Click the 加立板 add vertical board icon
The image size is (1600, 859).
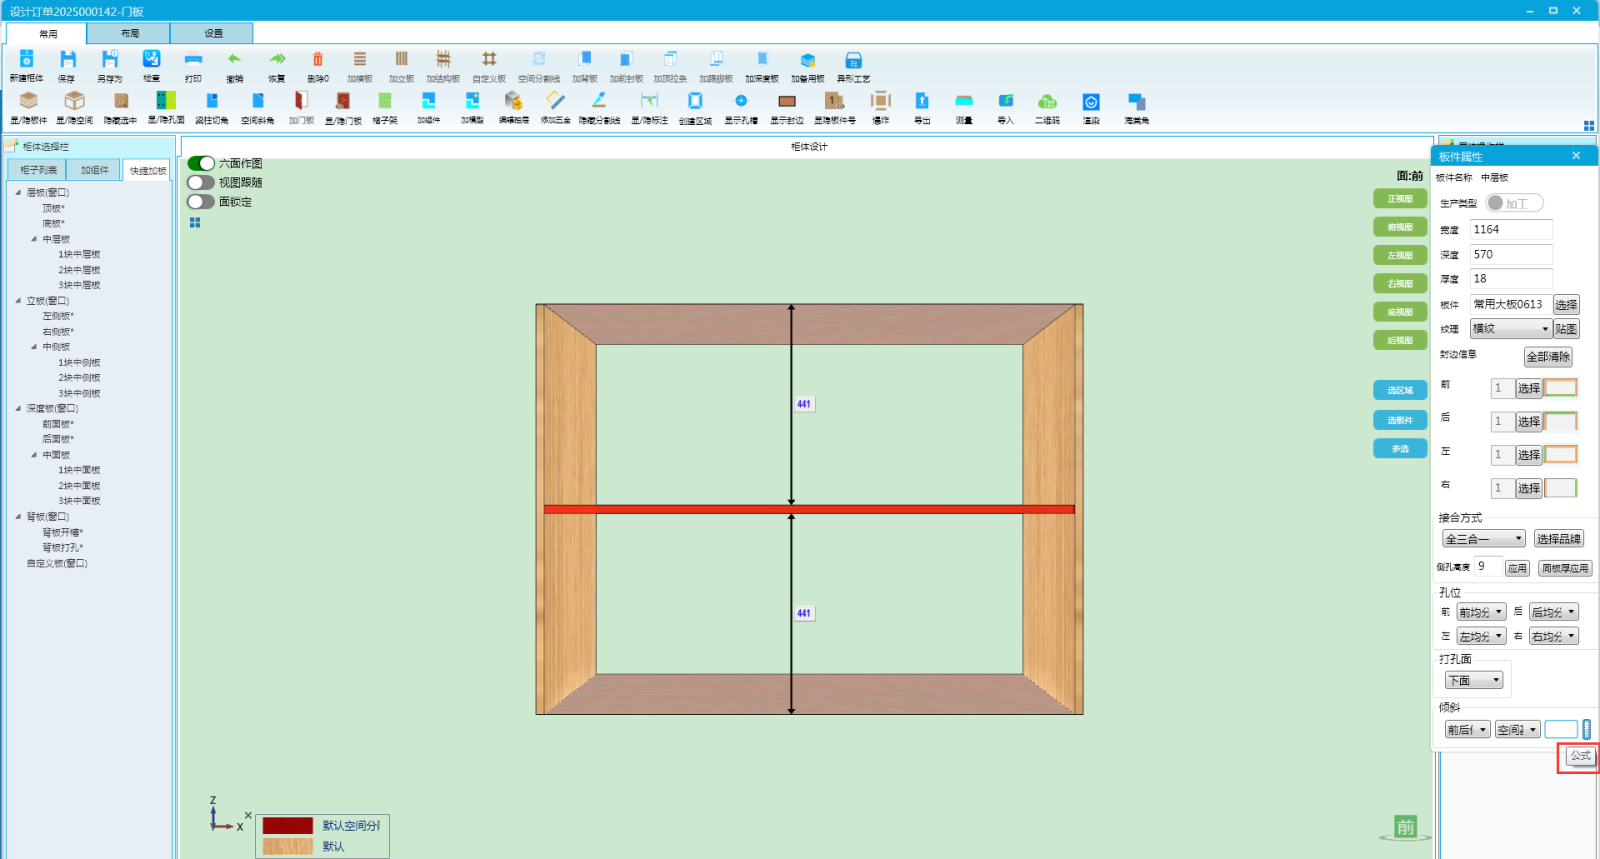401,60
